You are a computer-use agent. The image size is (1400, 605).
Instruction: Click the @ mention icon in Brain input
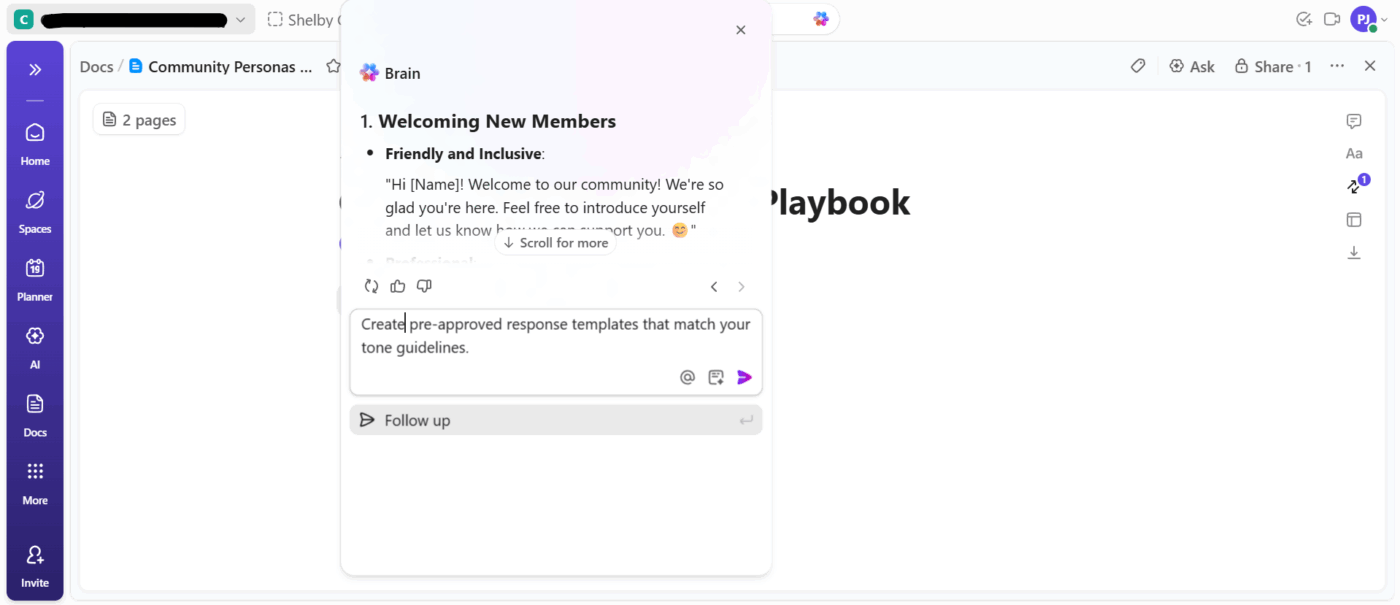pos(687,377)
